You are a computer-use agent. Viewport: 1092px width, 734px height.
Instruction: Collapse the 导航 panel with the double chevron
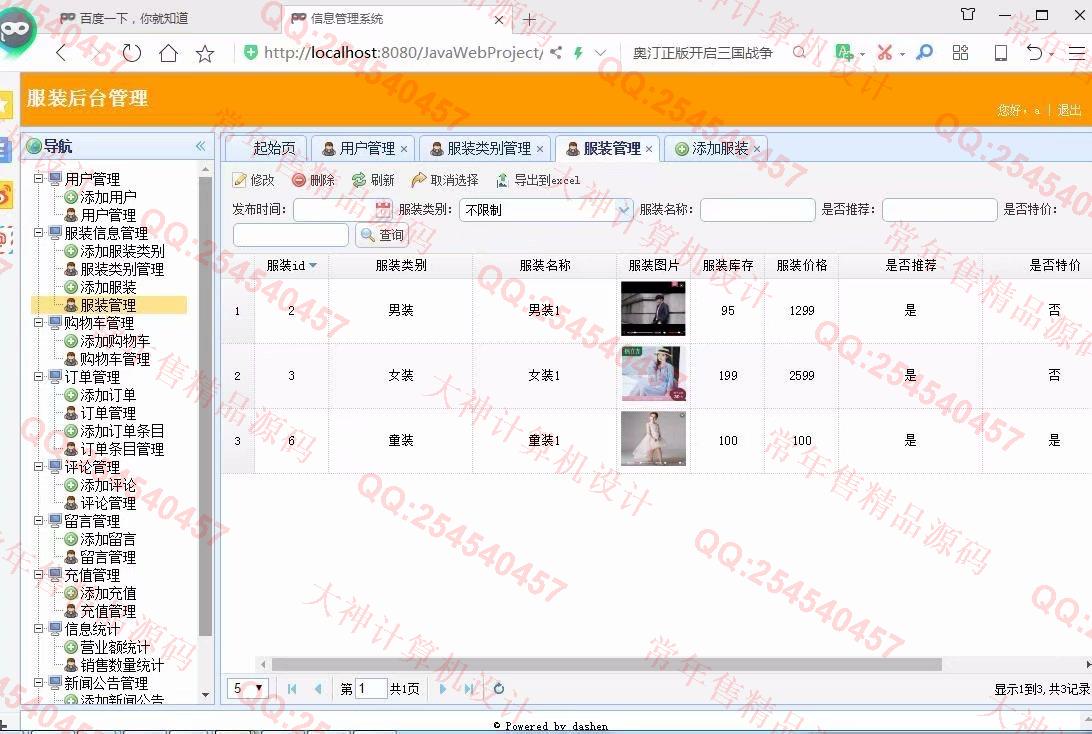click(x=201, y=146)
